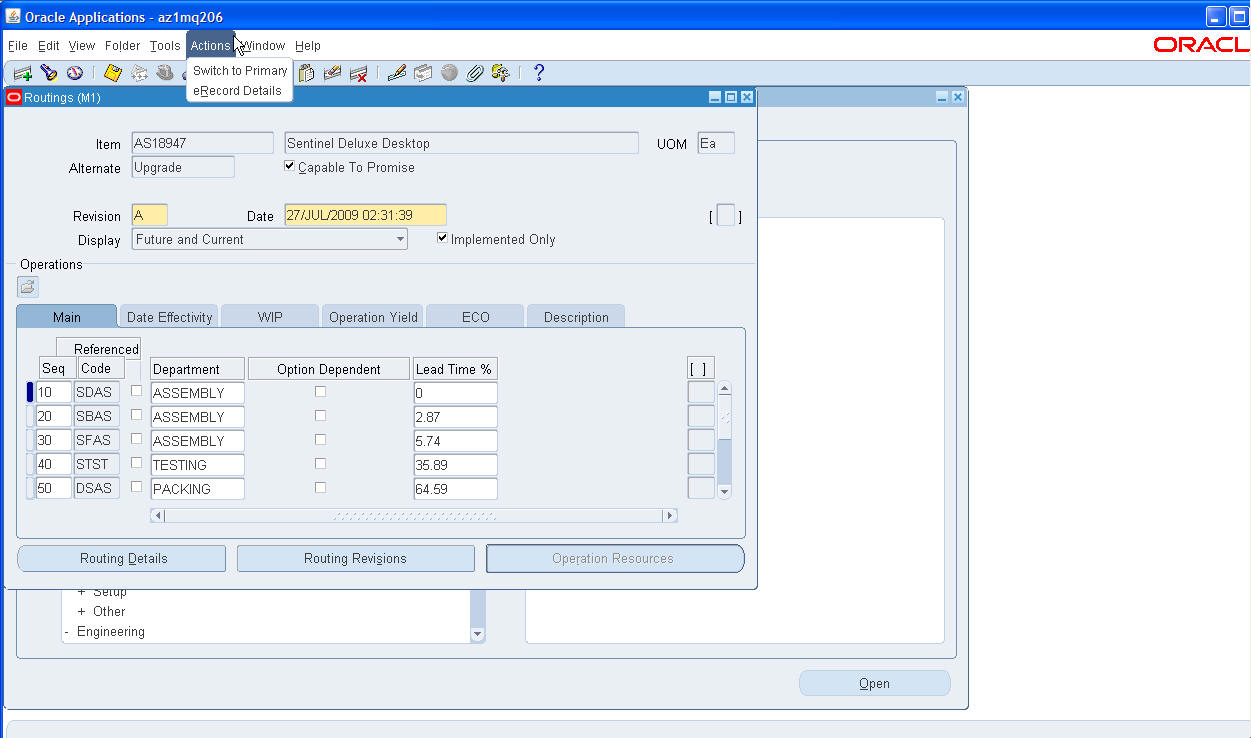This screenshot has width=1251, height=738.
Task: Click the Delete Record red X icon
Action: click(358, 73)
